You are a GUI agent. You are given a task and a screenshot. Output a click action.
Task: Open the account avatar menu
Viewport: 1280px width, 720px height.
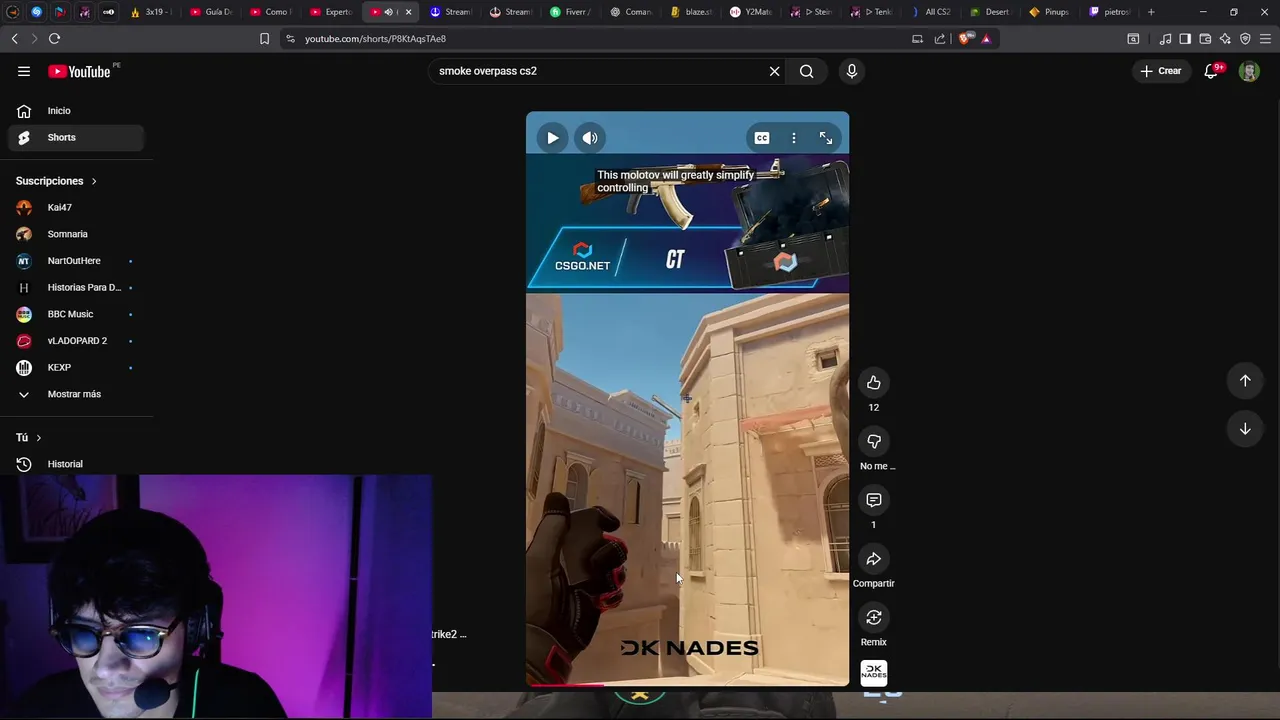pos(1249,71)
